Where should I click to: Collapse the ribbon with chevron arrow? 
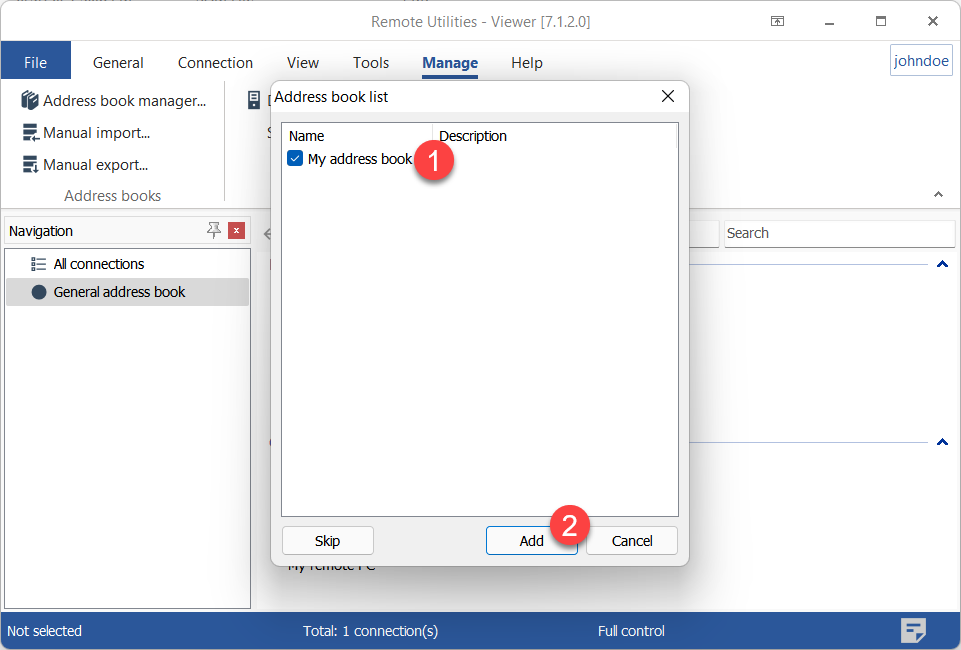click(x=938, y=195)
